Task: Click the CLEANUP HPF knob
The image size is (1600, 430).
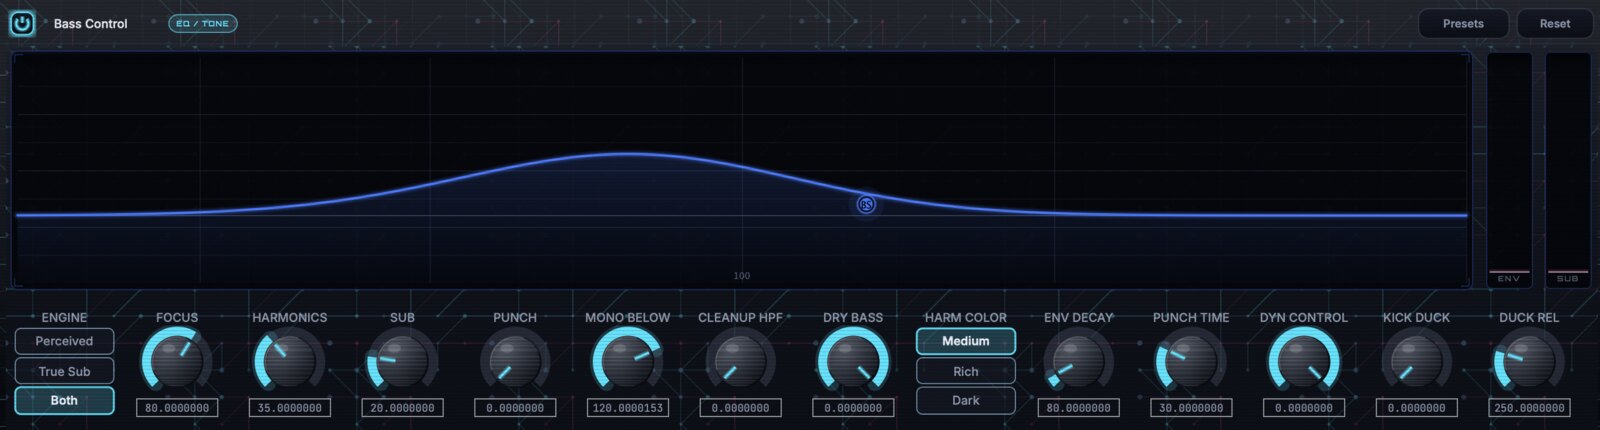Action: point(740,360)
